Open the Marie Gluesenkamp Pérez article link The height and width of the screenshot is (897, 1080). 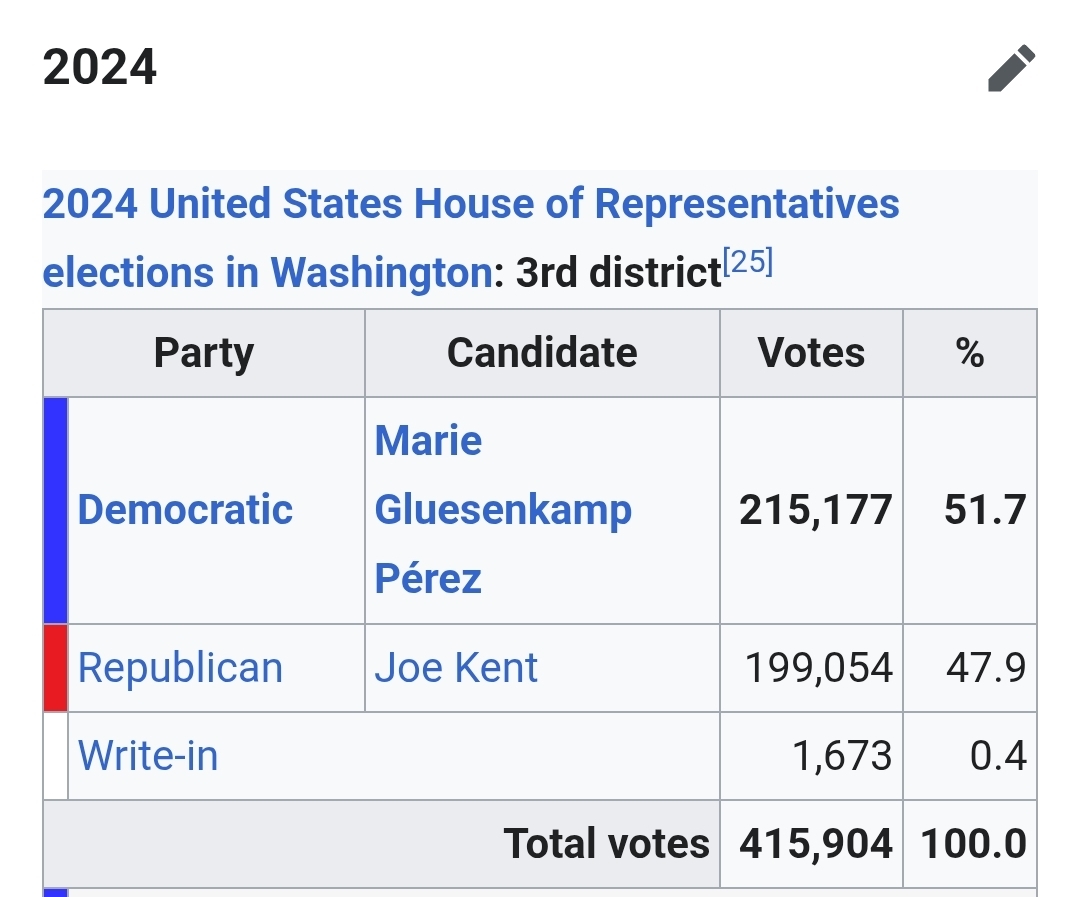[x=502, y=510]
